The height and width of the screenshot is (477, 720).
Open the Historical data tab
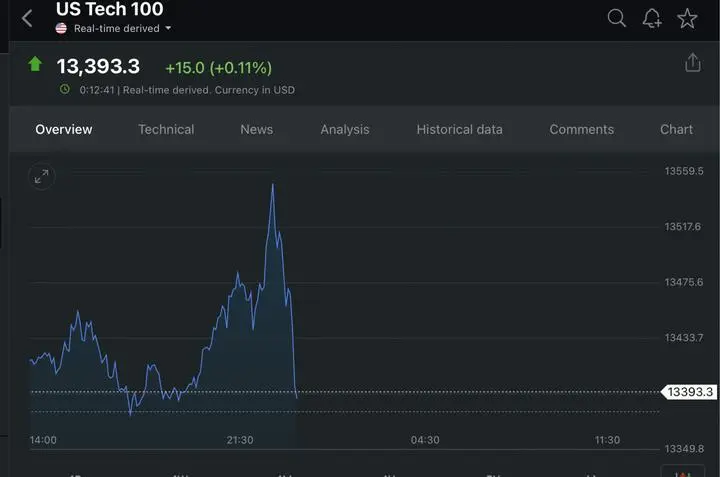coord(460,129)
